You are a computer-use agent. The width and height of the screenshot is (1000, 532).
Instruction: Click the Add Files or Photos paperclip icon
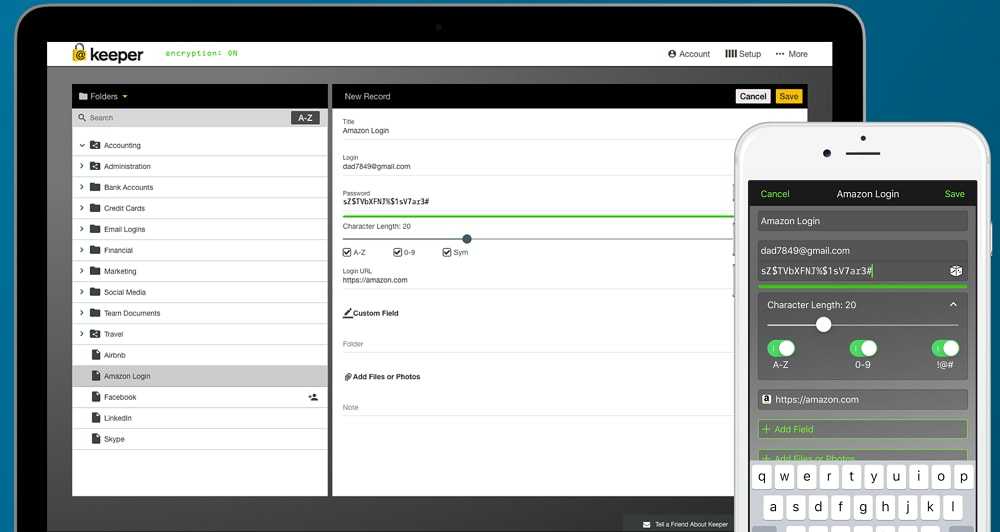pyautogui.click(x=348, y=377)
